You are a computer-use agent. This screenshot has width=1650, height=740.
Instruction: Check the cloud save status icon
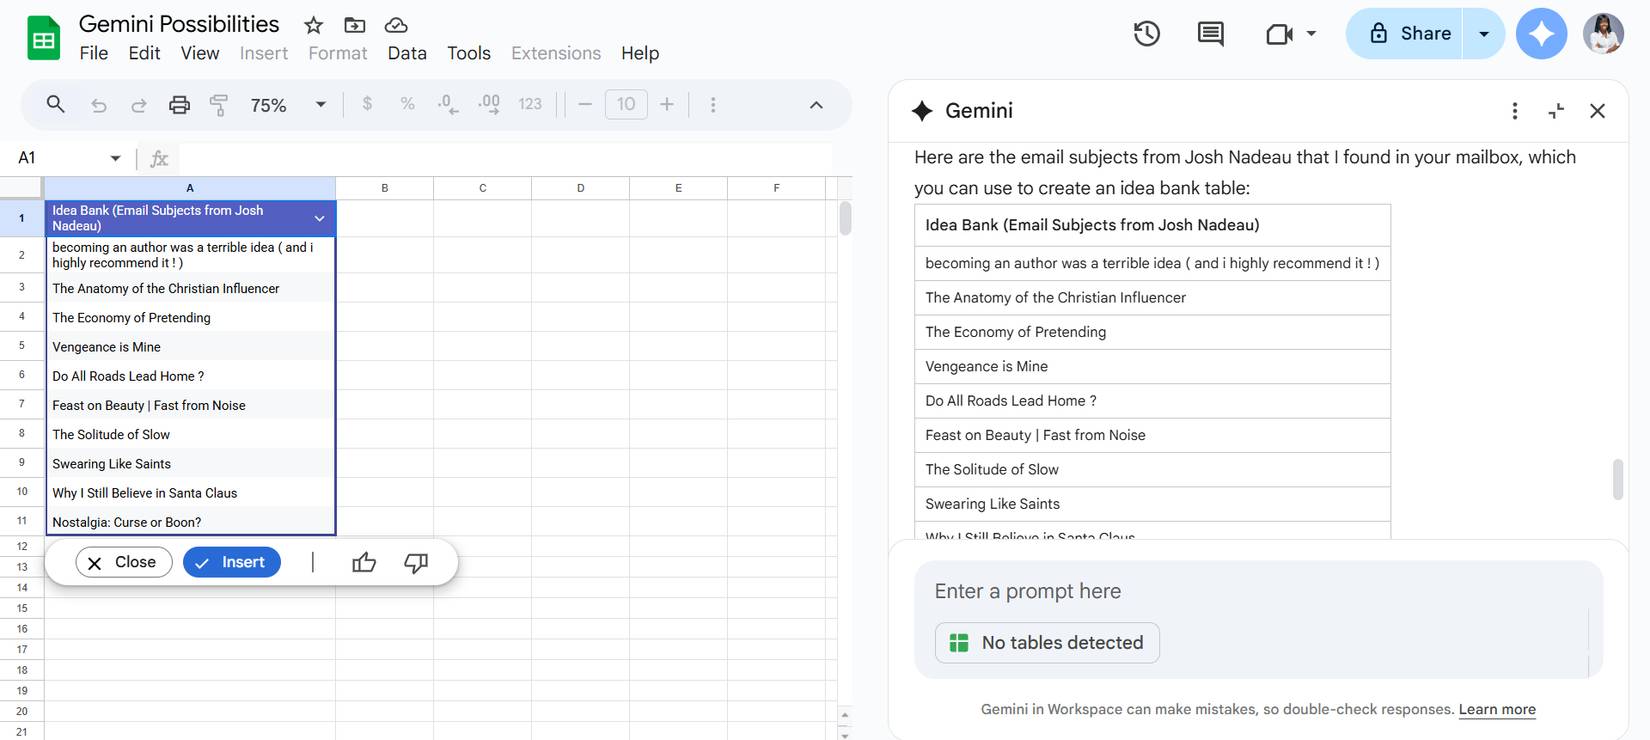(x=396, y=25)
